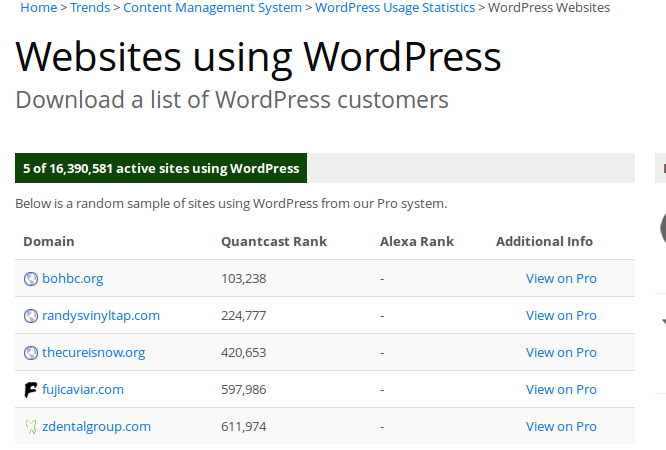
Task: Open the randysvinyltap.com domain link
Action: click(x=101, y=316)
